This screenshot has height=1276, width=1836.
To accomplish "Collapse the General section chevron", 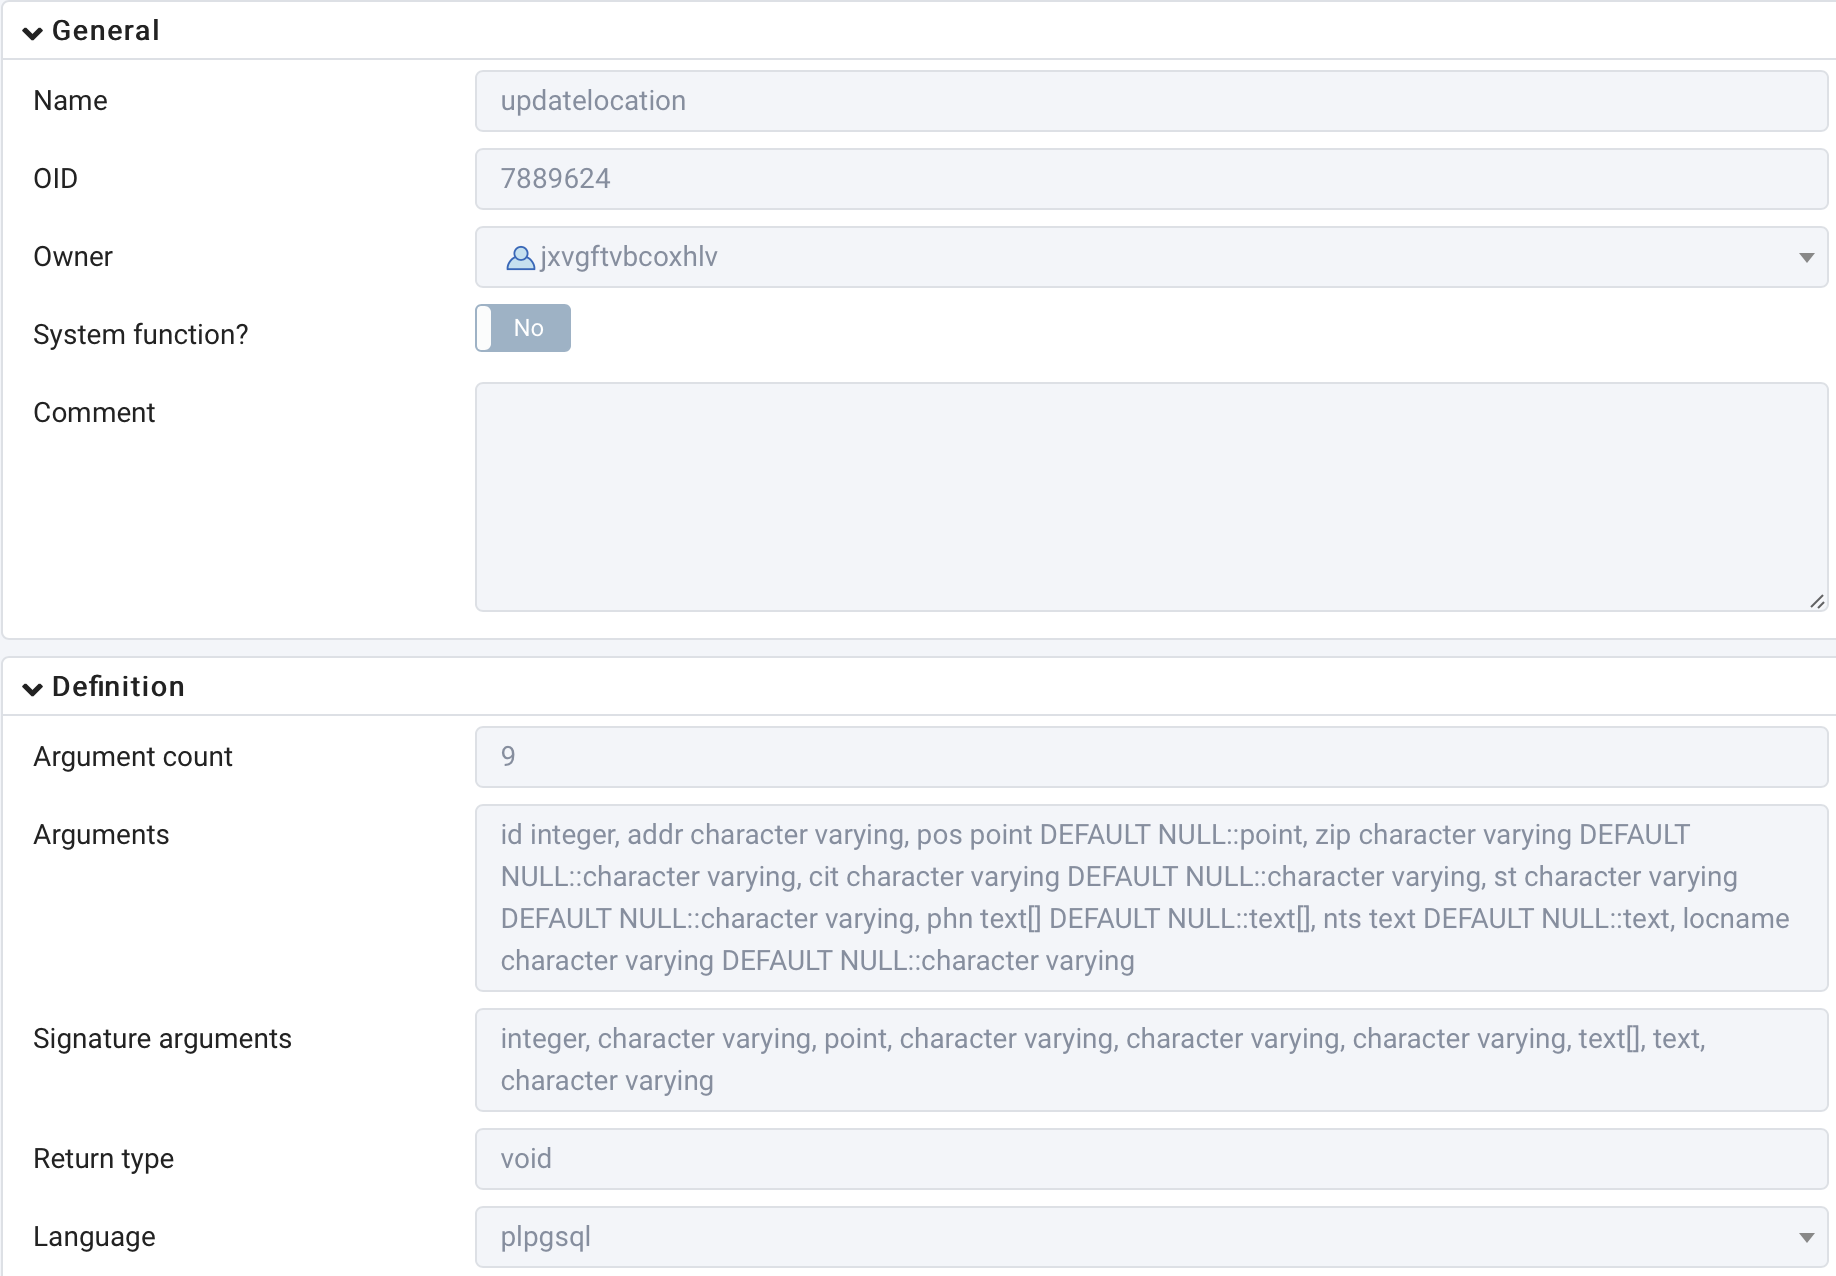I will click(32, 32).
